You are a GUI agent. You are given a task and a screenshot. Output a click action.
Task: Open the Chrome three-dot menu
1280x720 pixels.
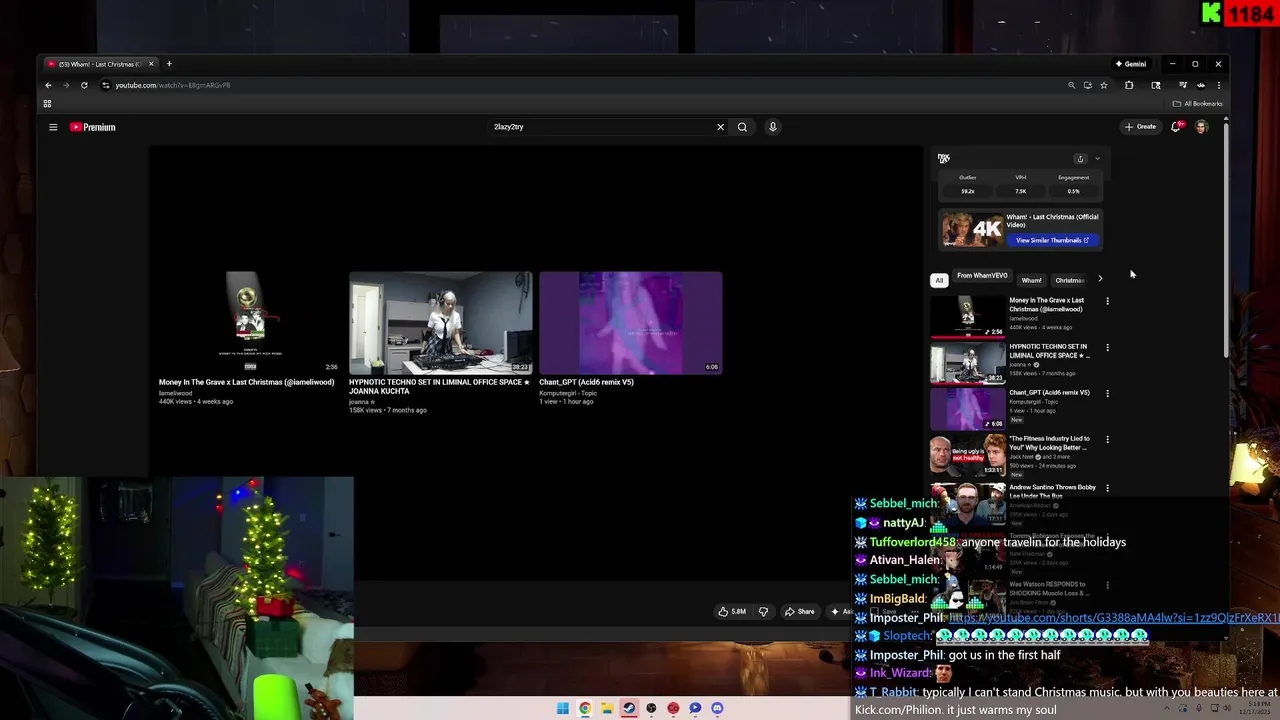point(1218,85)
